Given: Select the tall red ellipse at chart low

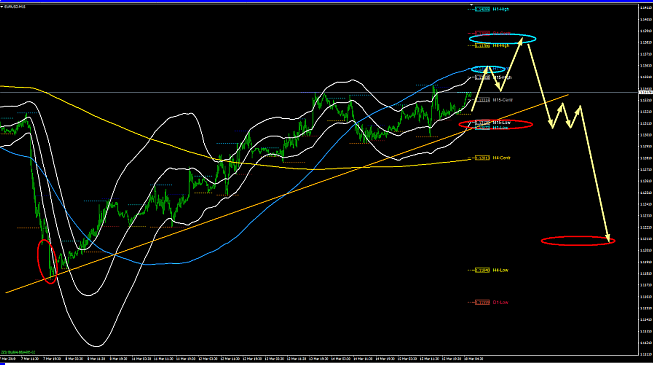Looking at the screenshot, I should (47, 262).
